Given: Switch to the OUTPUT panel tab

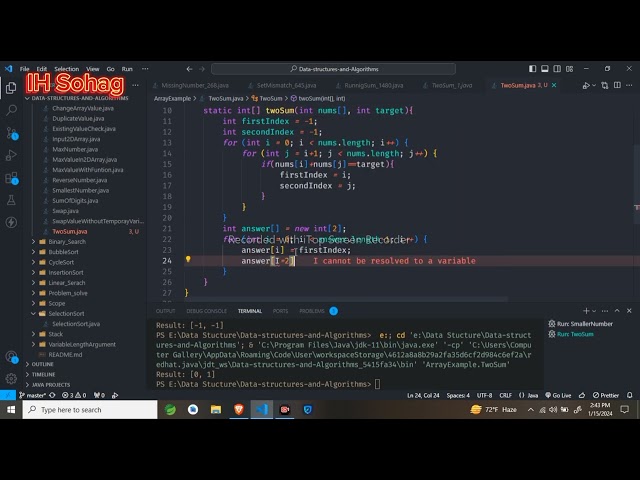Looking at the screenshot, I should click(x=165, y=311).
